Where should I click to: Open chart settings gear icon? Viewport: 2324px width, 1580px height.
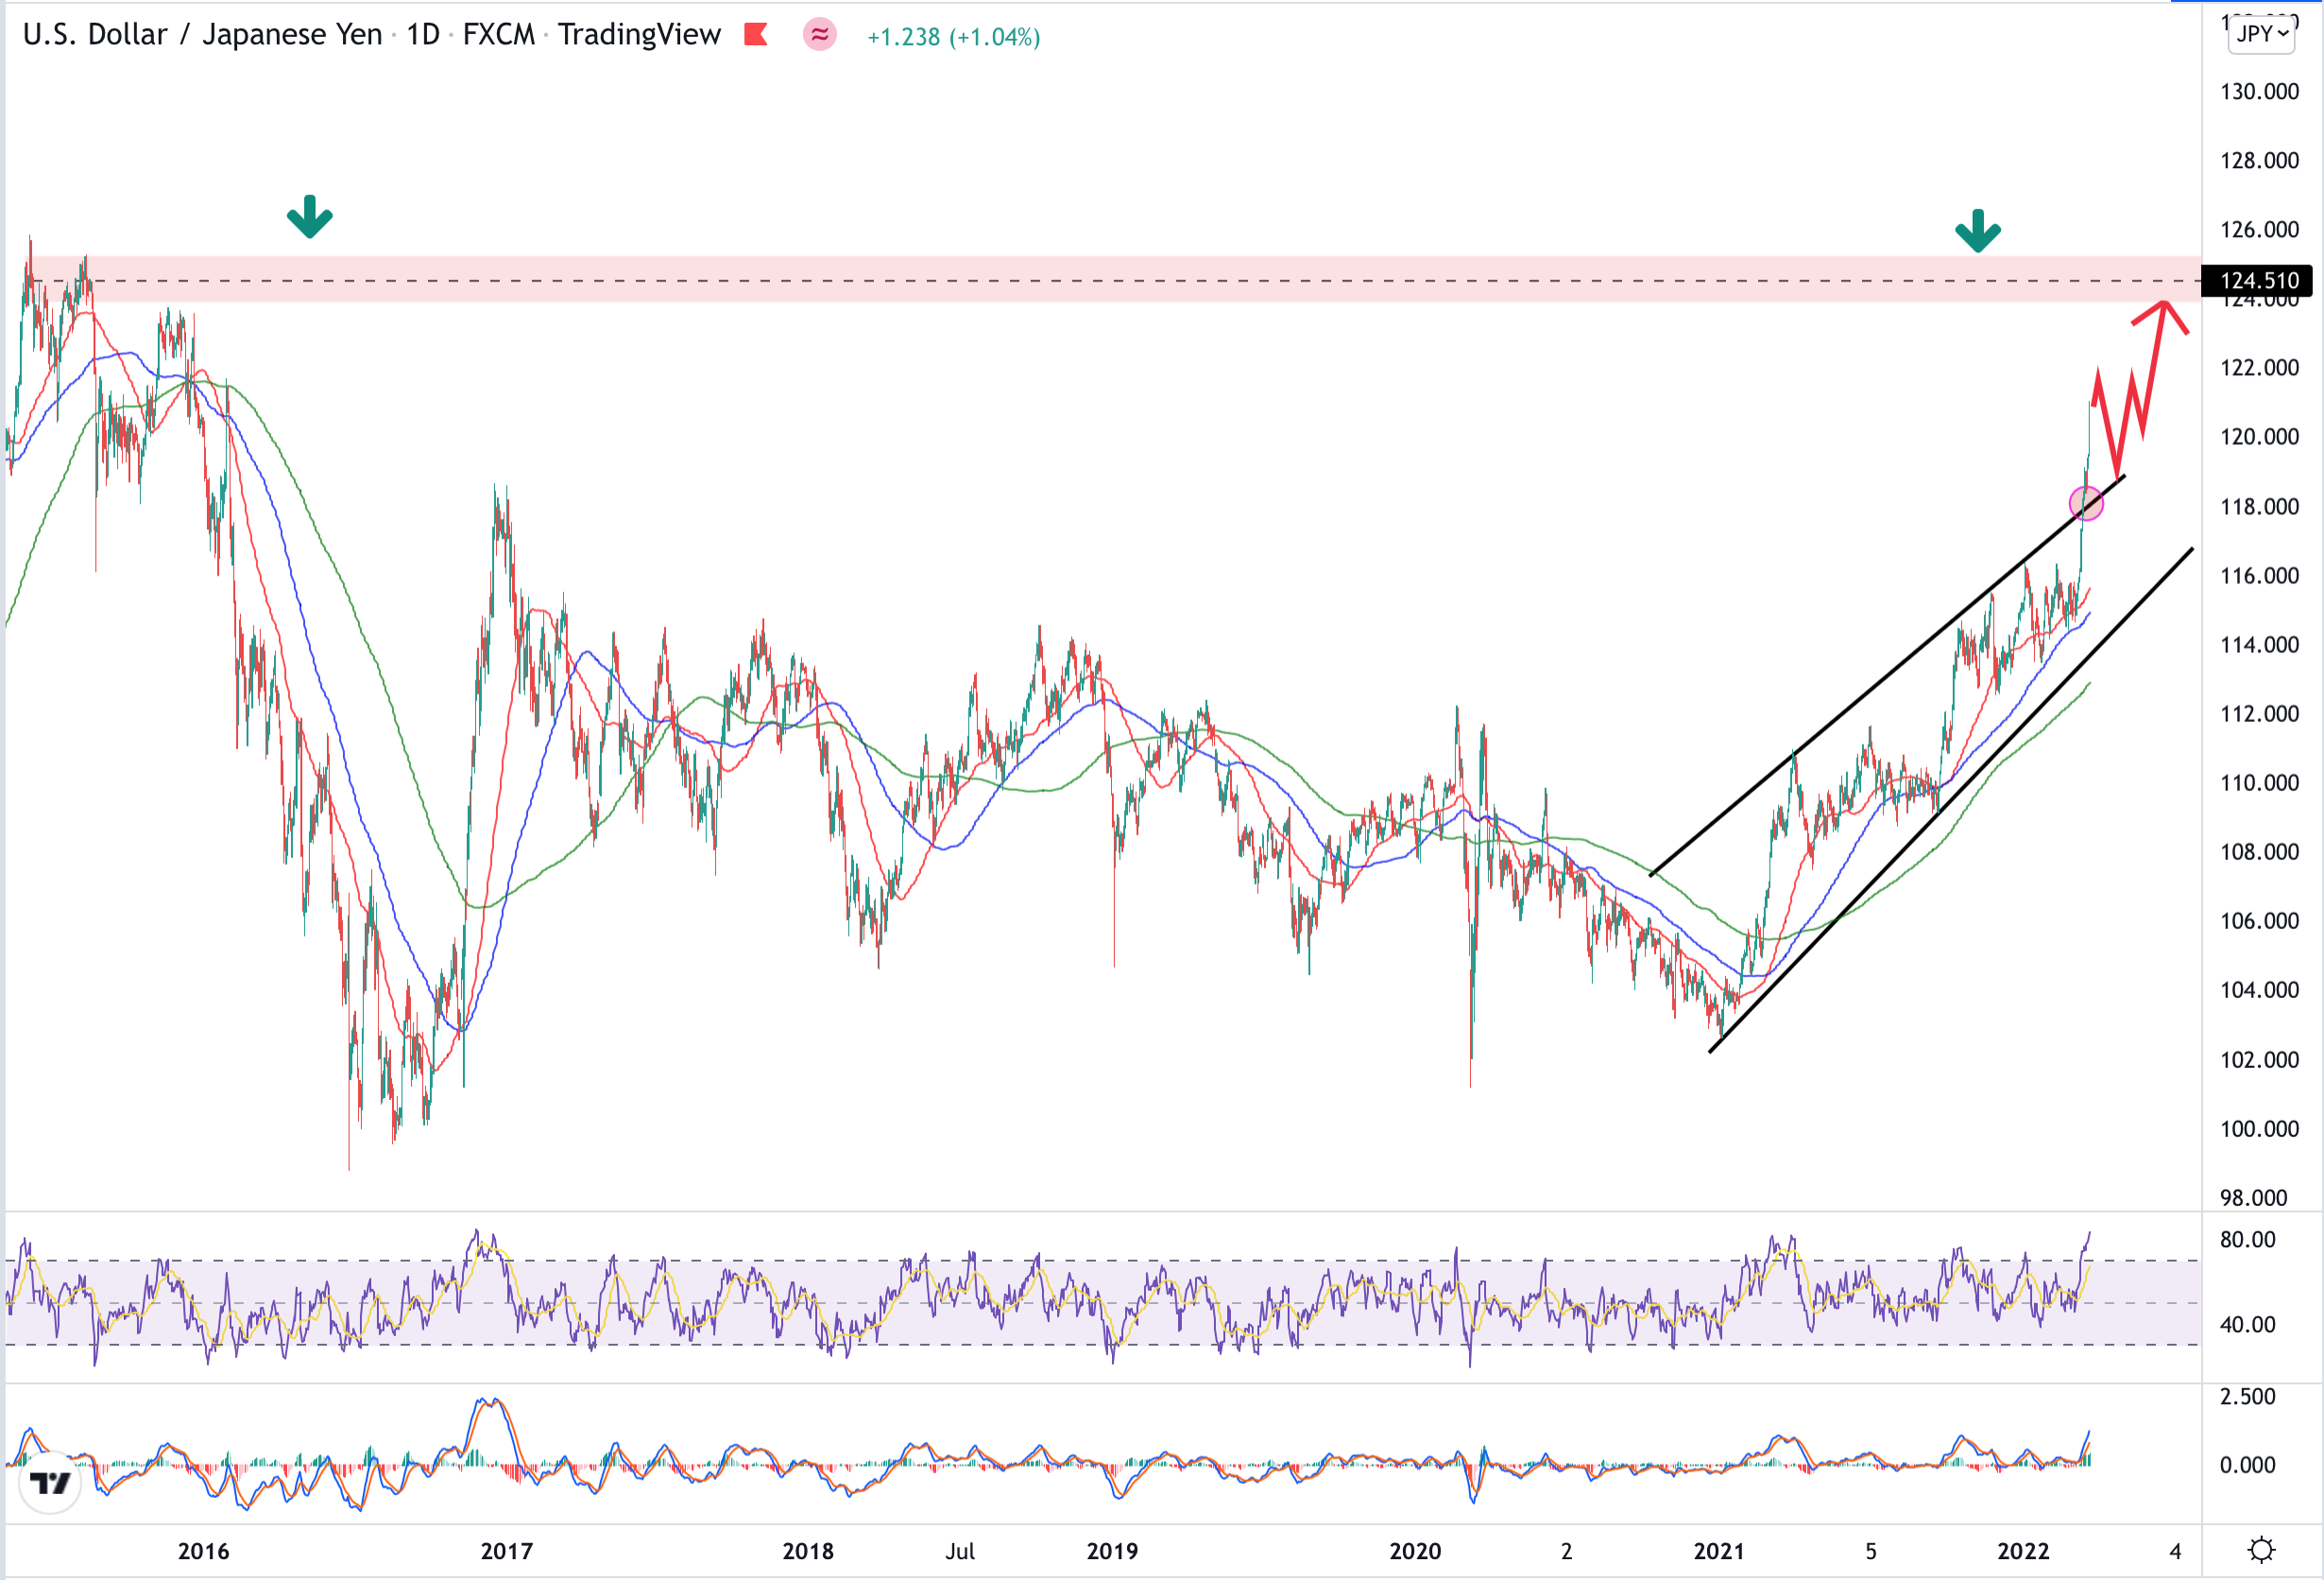2261,1550
